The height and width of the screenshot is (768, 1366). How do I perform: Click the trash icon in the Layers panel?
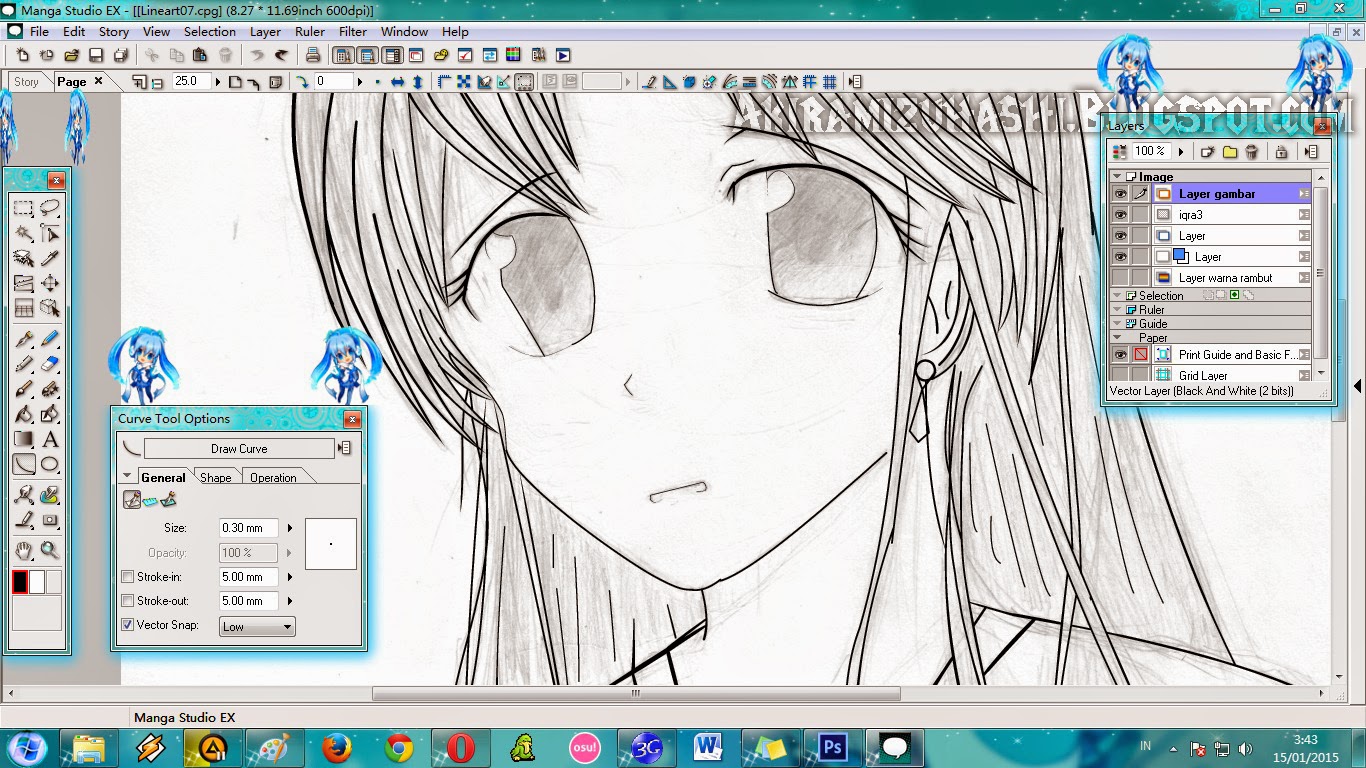click(1252, 152)
